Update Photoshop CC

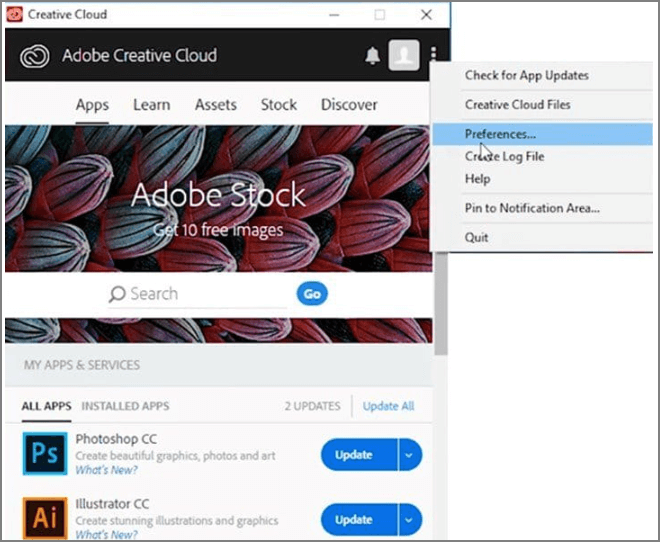[x=355, y=455]
